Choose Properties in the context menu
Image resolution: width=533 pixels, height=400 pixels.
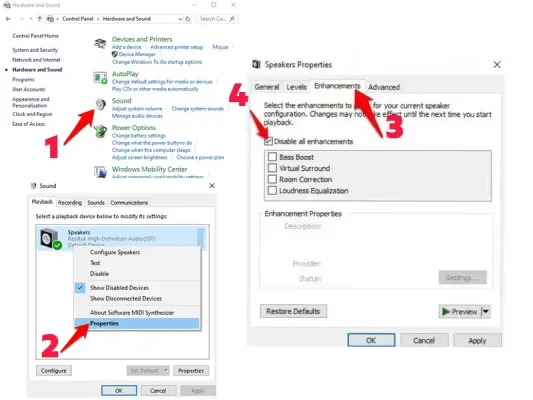[x=137, y=324]
